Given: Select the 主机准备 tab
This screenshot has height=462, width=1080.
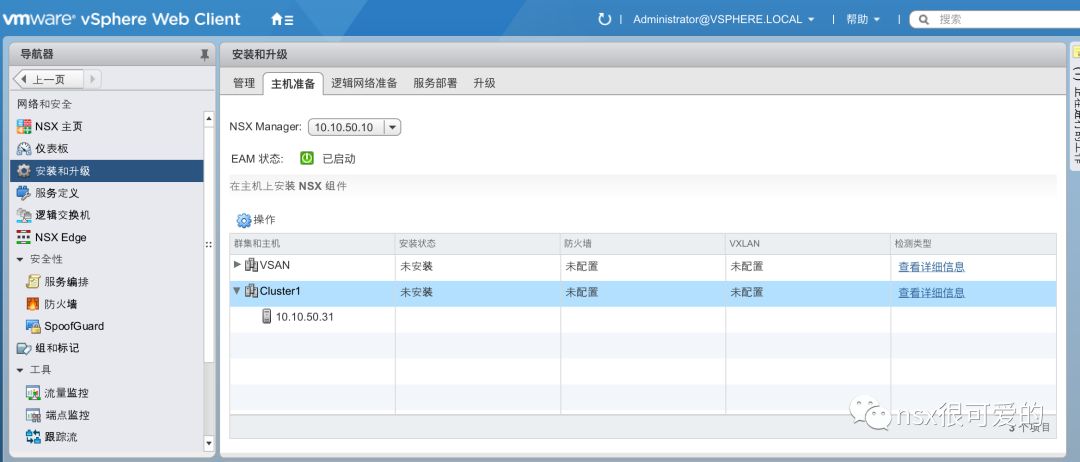Looking at the screenshot, I should [x=293, y=83].
